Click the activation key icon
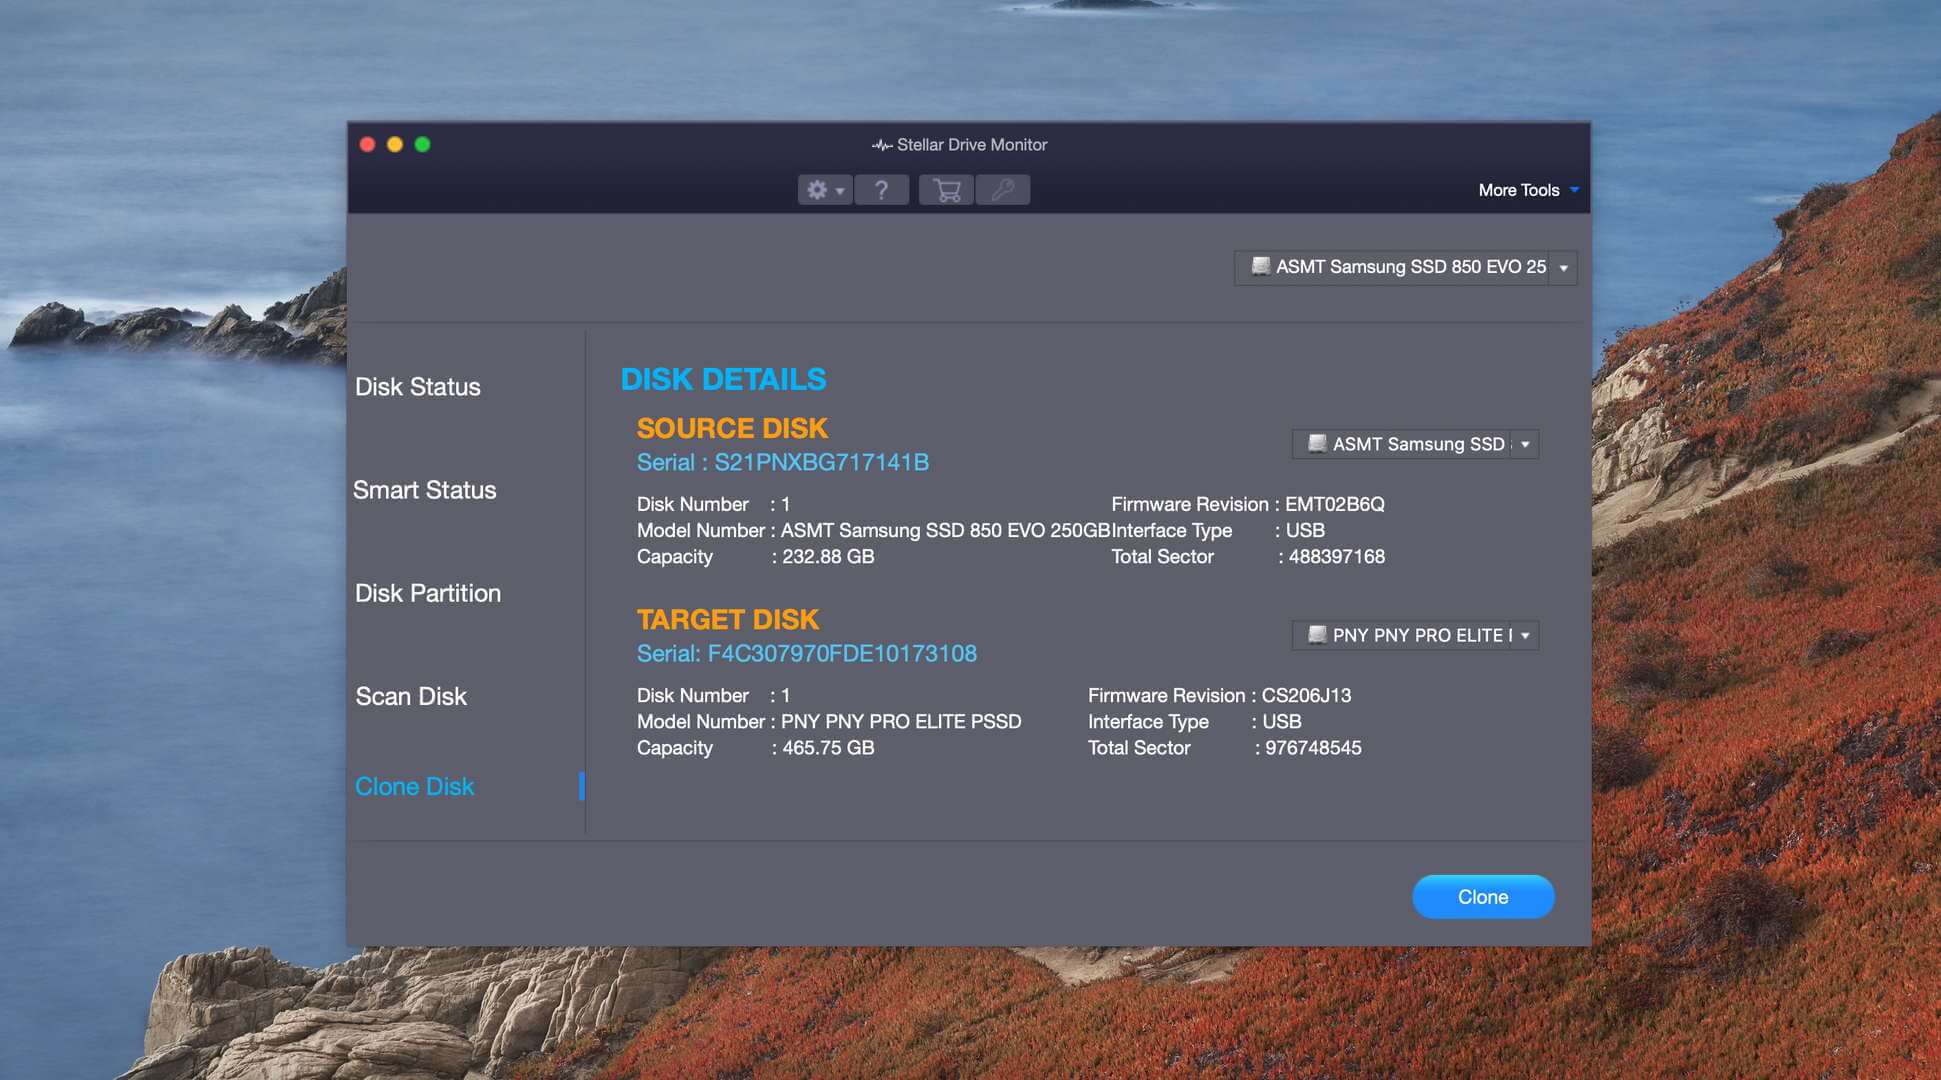This screenshot has height=1080, width=1941. click(1002, 190)
